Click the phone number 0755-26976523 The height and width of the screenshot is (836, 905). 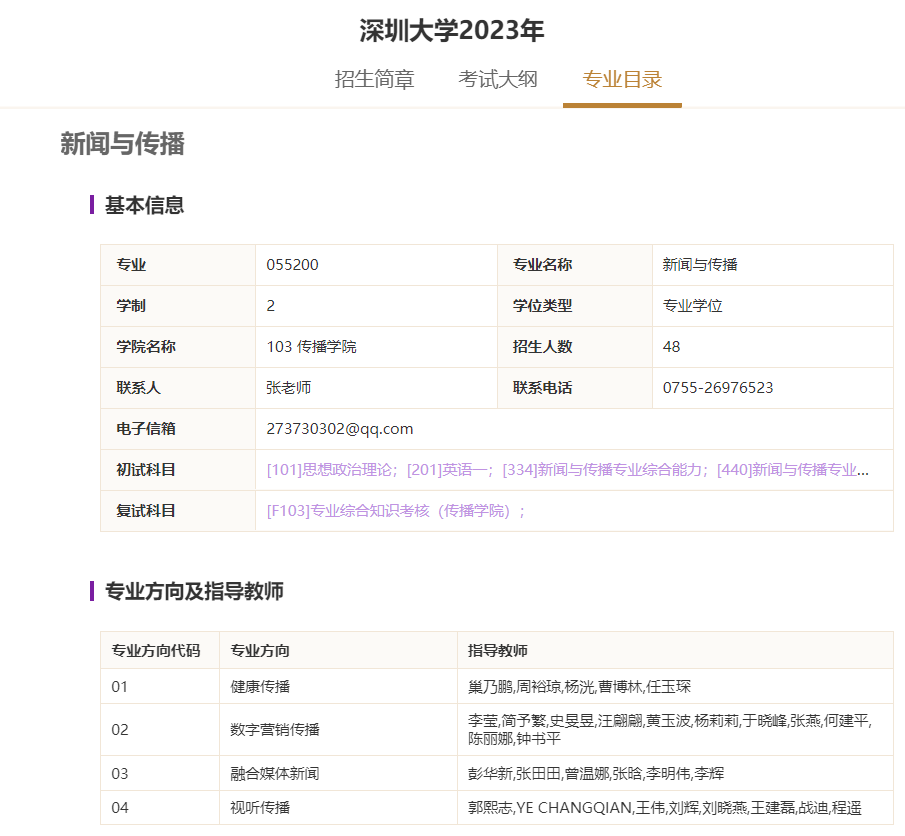click(718, 388)
